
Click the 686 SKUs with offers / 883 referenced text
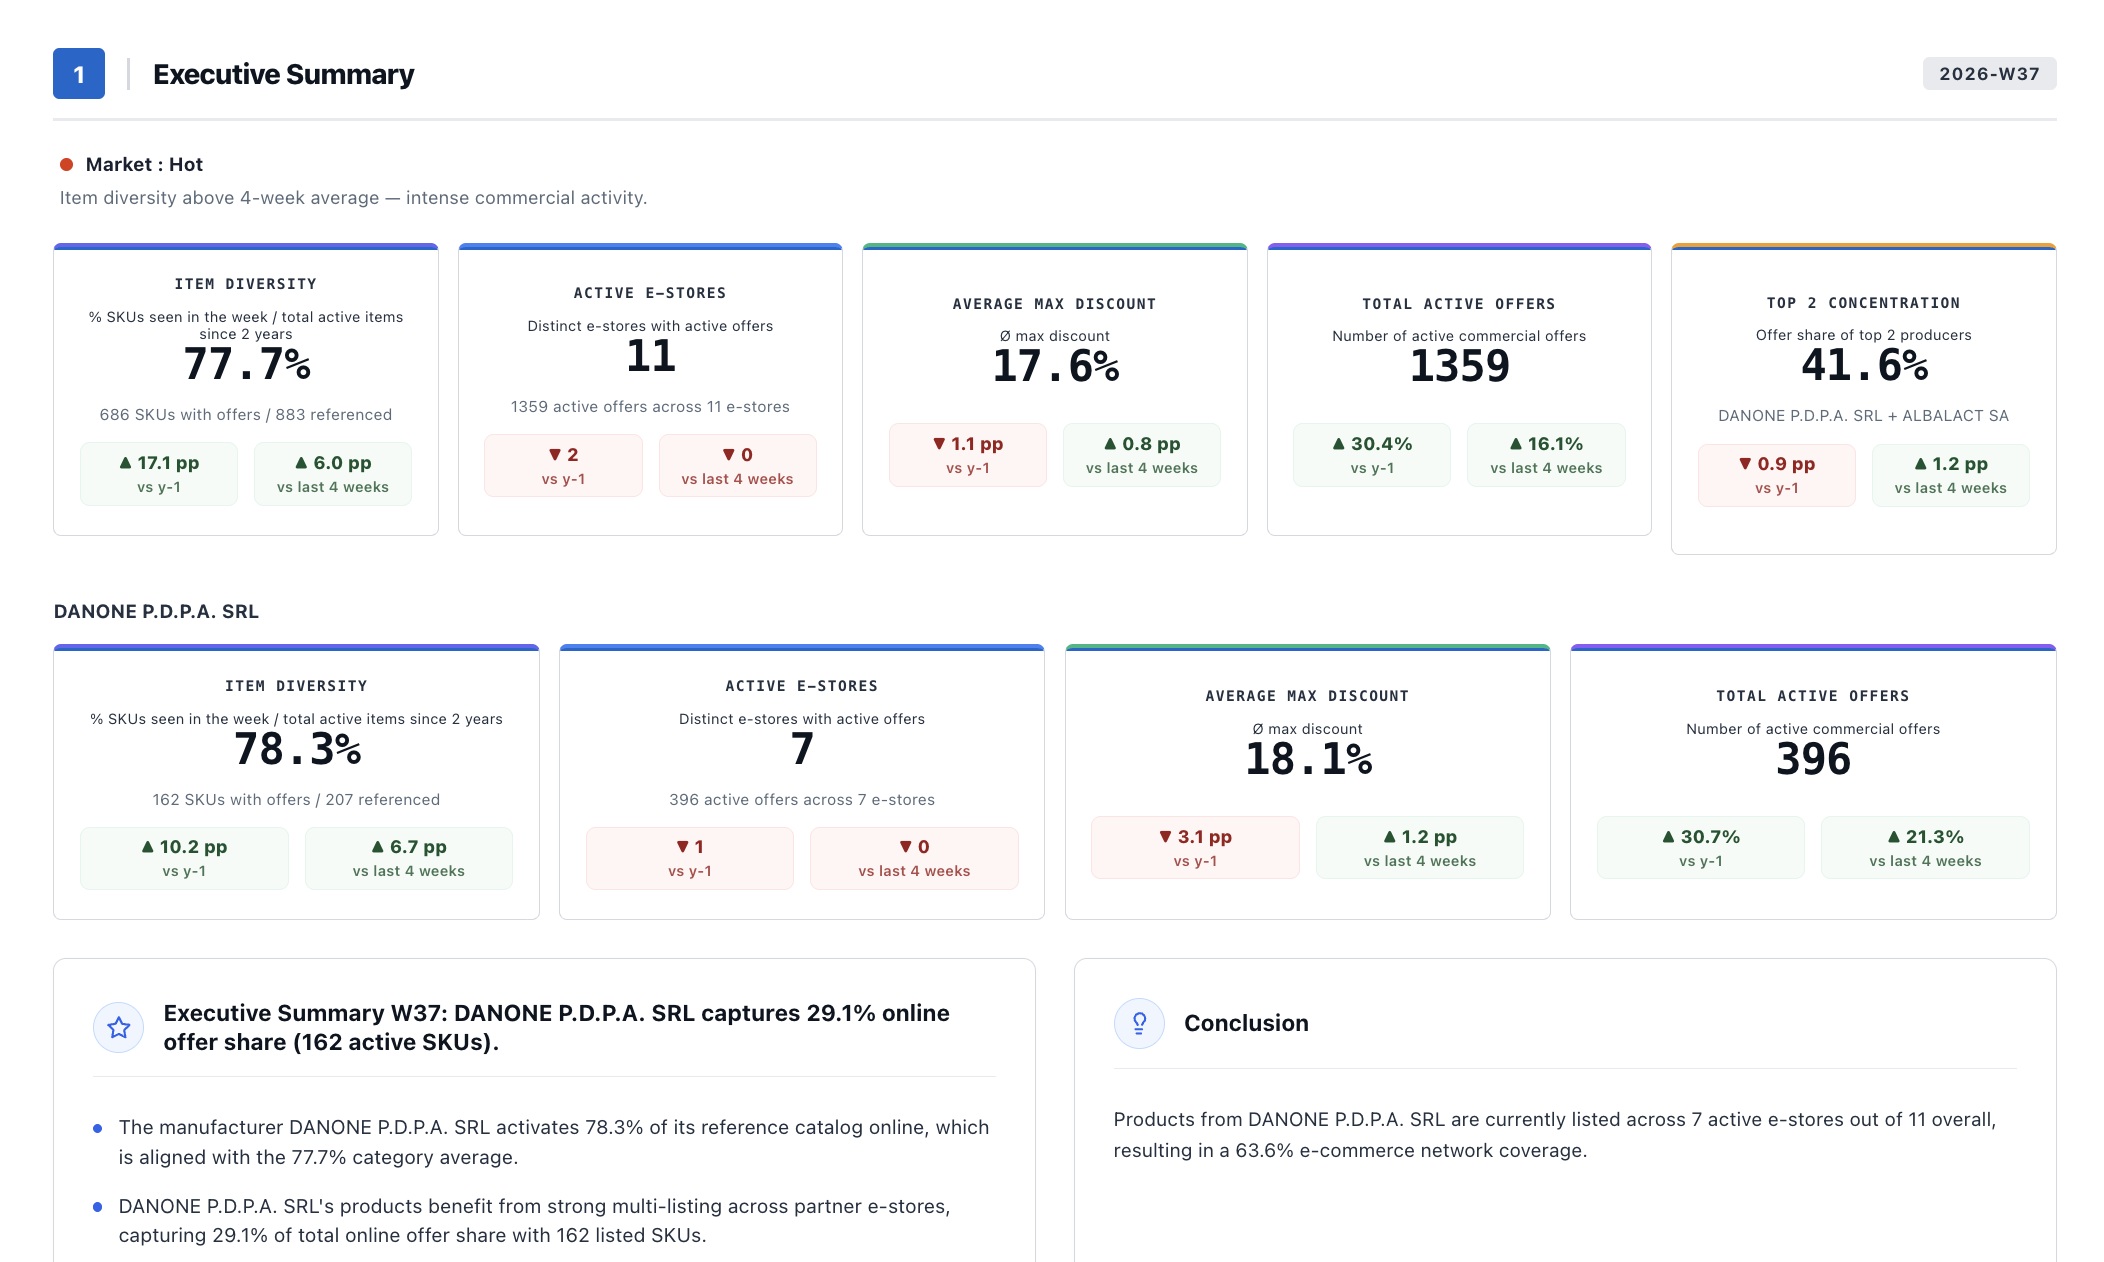click(x=246, y=414)
